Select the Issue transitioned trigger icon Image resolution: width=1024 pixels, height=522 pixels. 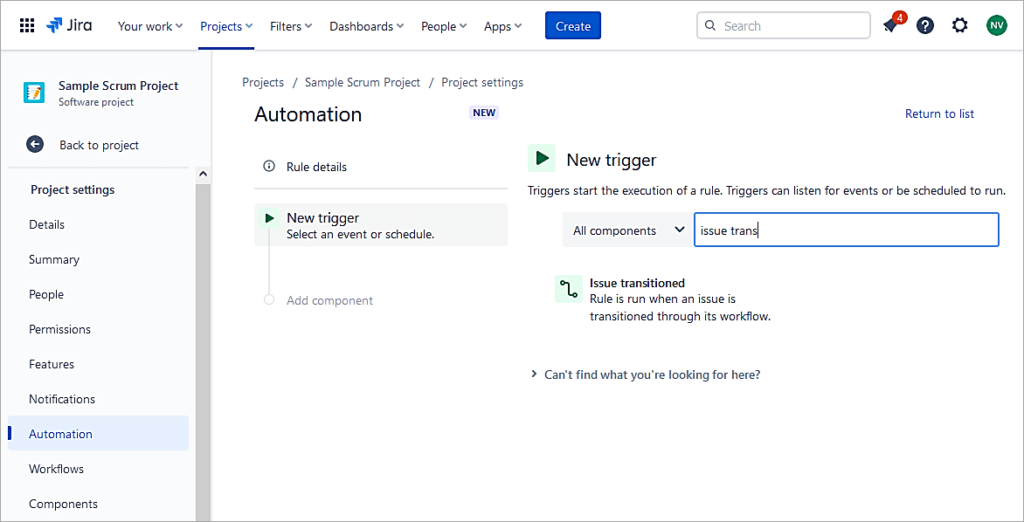pyautogui.click(x=568, y=289)
